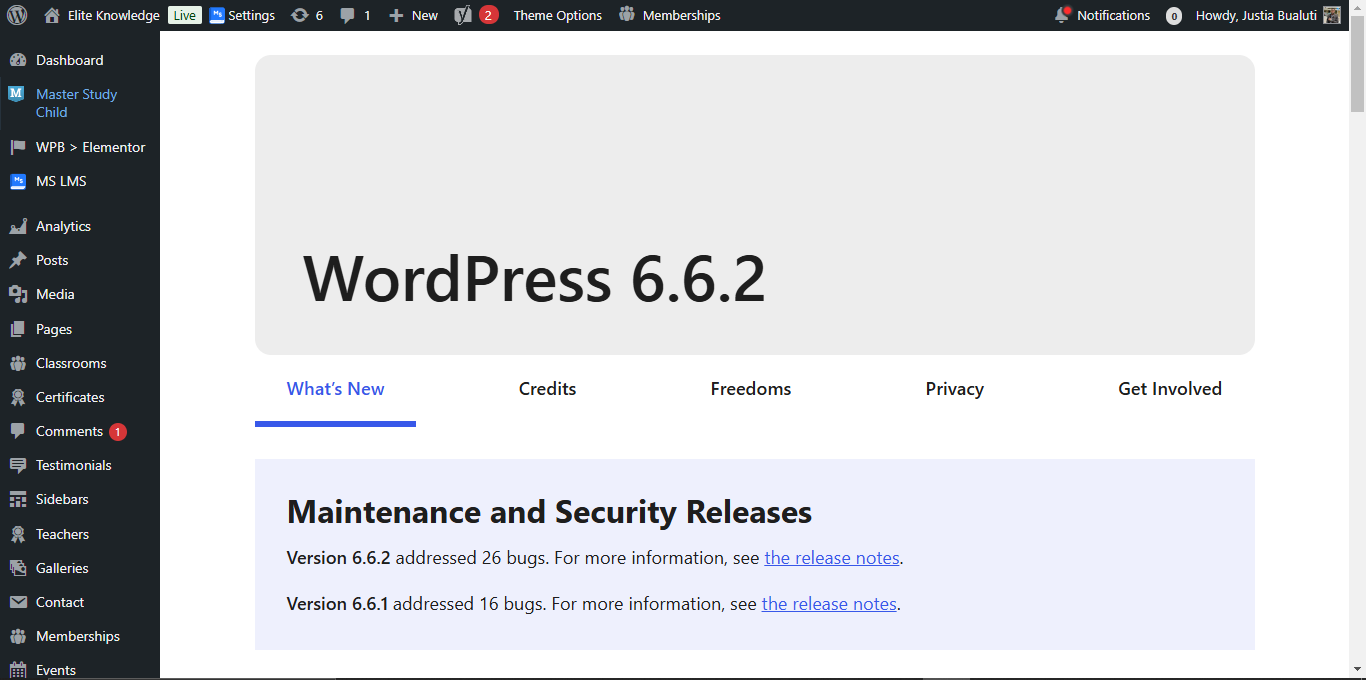Click the WordPress 6.6.2 heading text
Image resolution: width=1366 pixels, height=680 pixels.
[535, 279]
